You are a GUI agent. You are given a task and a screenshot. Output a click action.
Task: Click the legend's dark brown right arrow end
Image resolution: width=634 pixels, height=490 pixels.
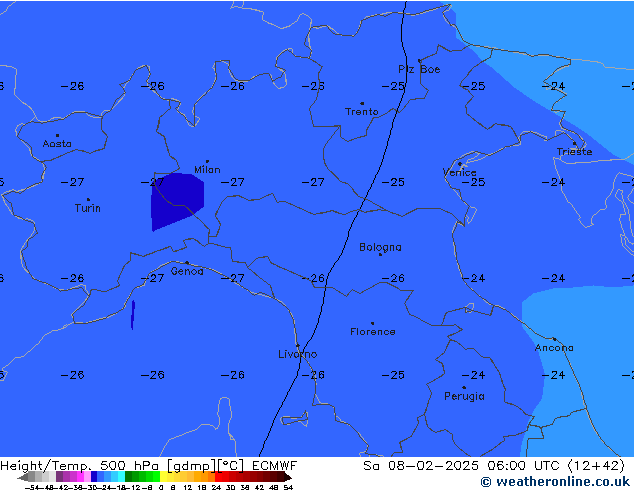287,477
